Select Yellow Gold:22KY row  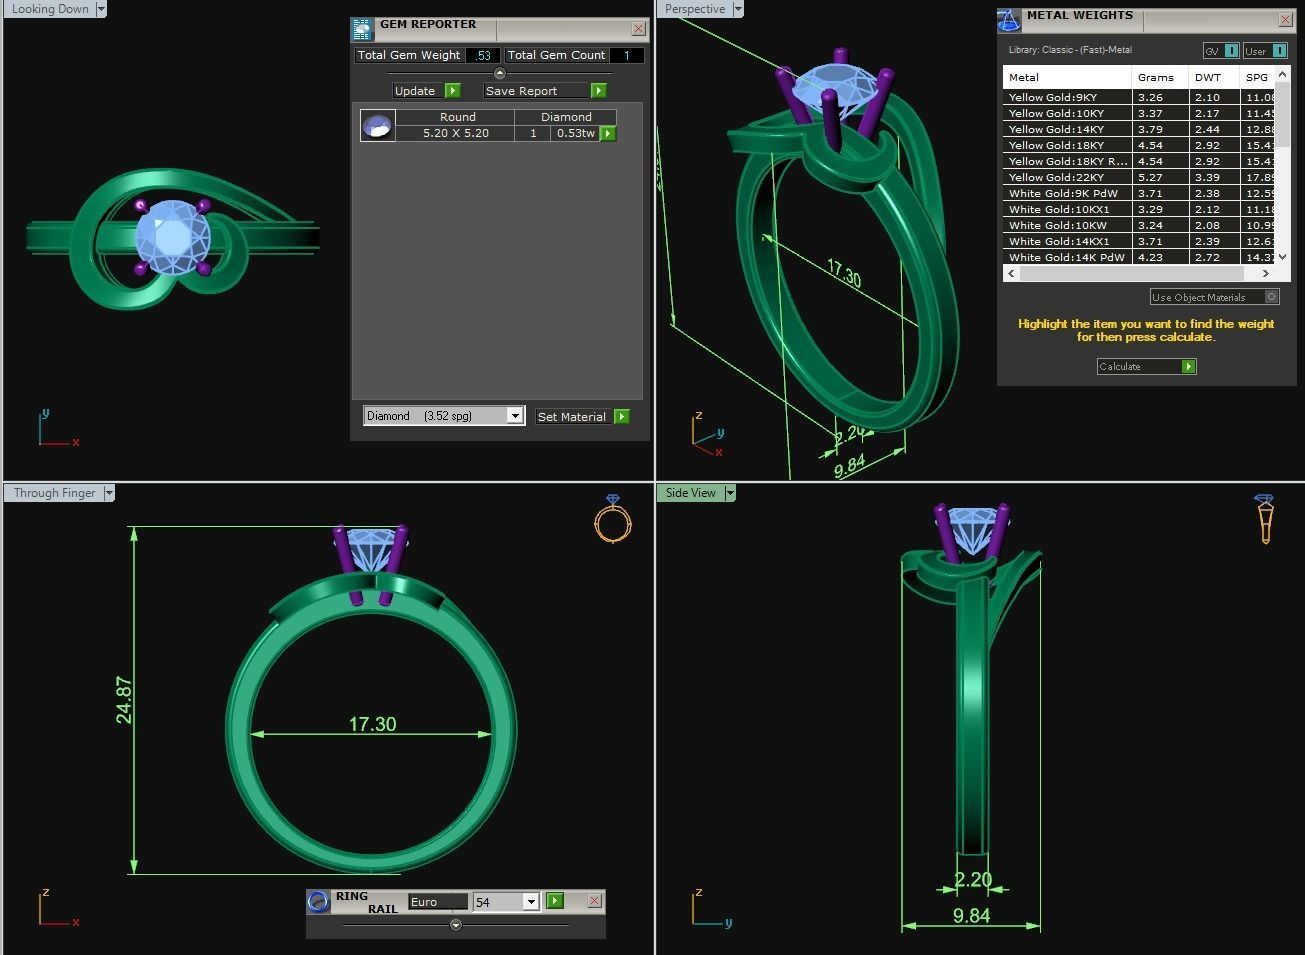click(1140, 177)
